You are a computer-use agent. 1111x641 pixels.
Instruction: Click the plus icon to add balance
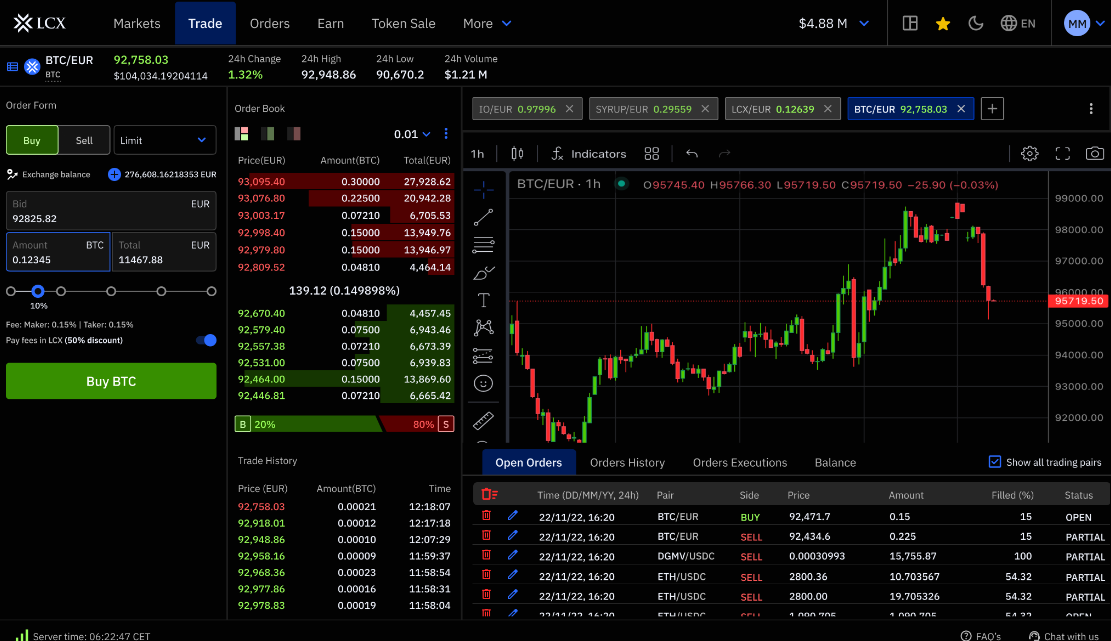click(114, 174)
